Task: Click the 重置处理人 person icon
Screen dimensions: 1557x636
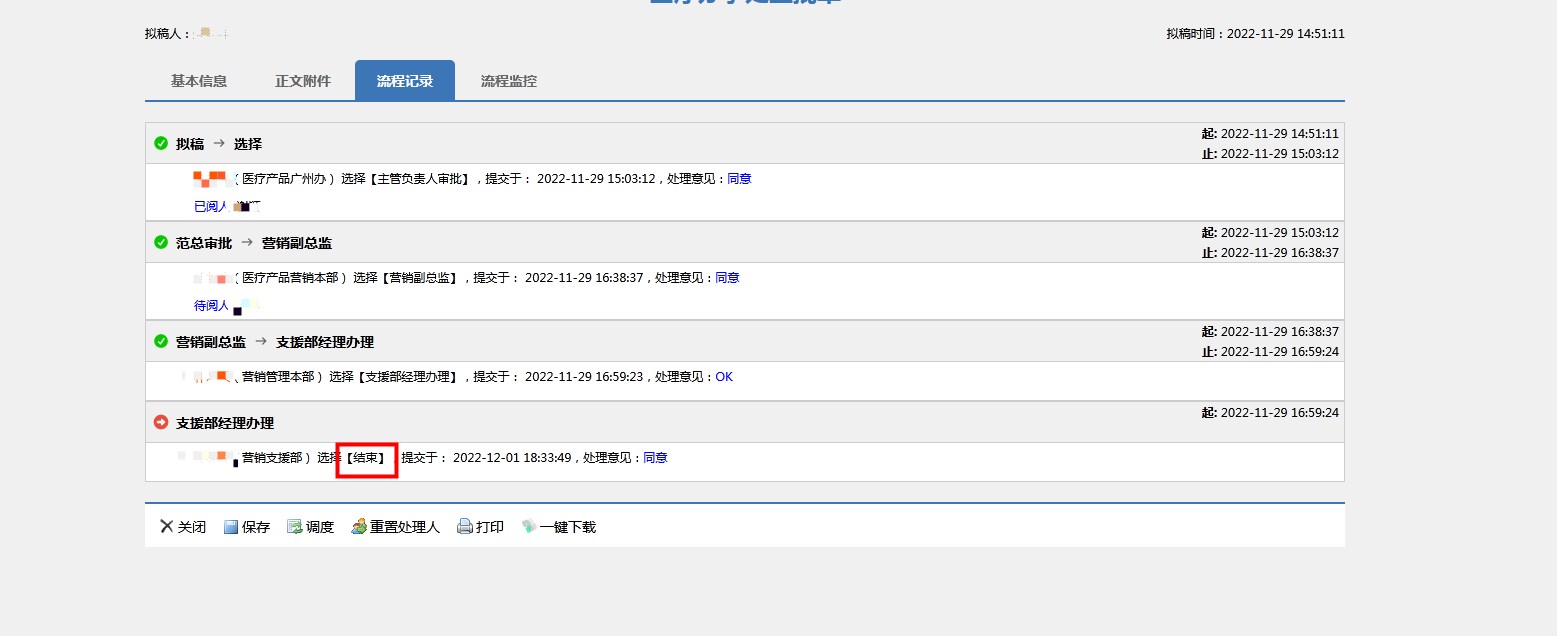Action: point(359,527)
